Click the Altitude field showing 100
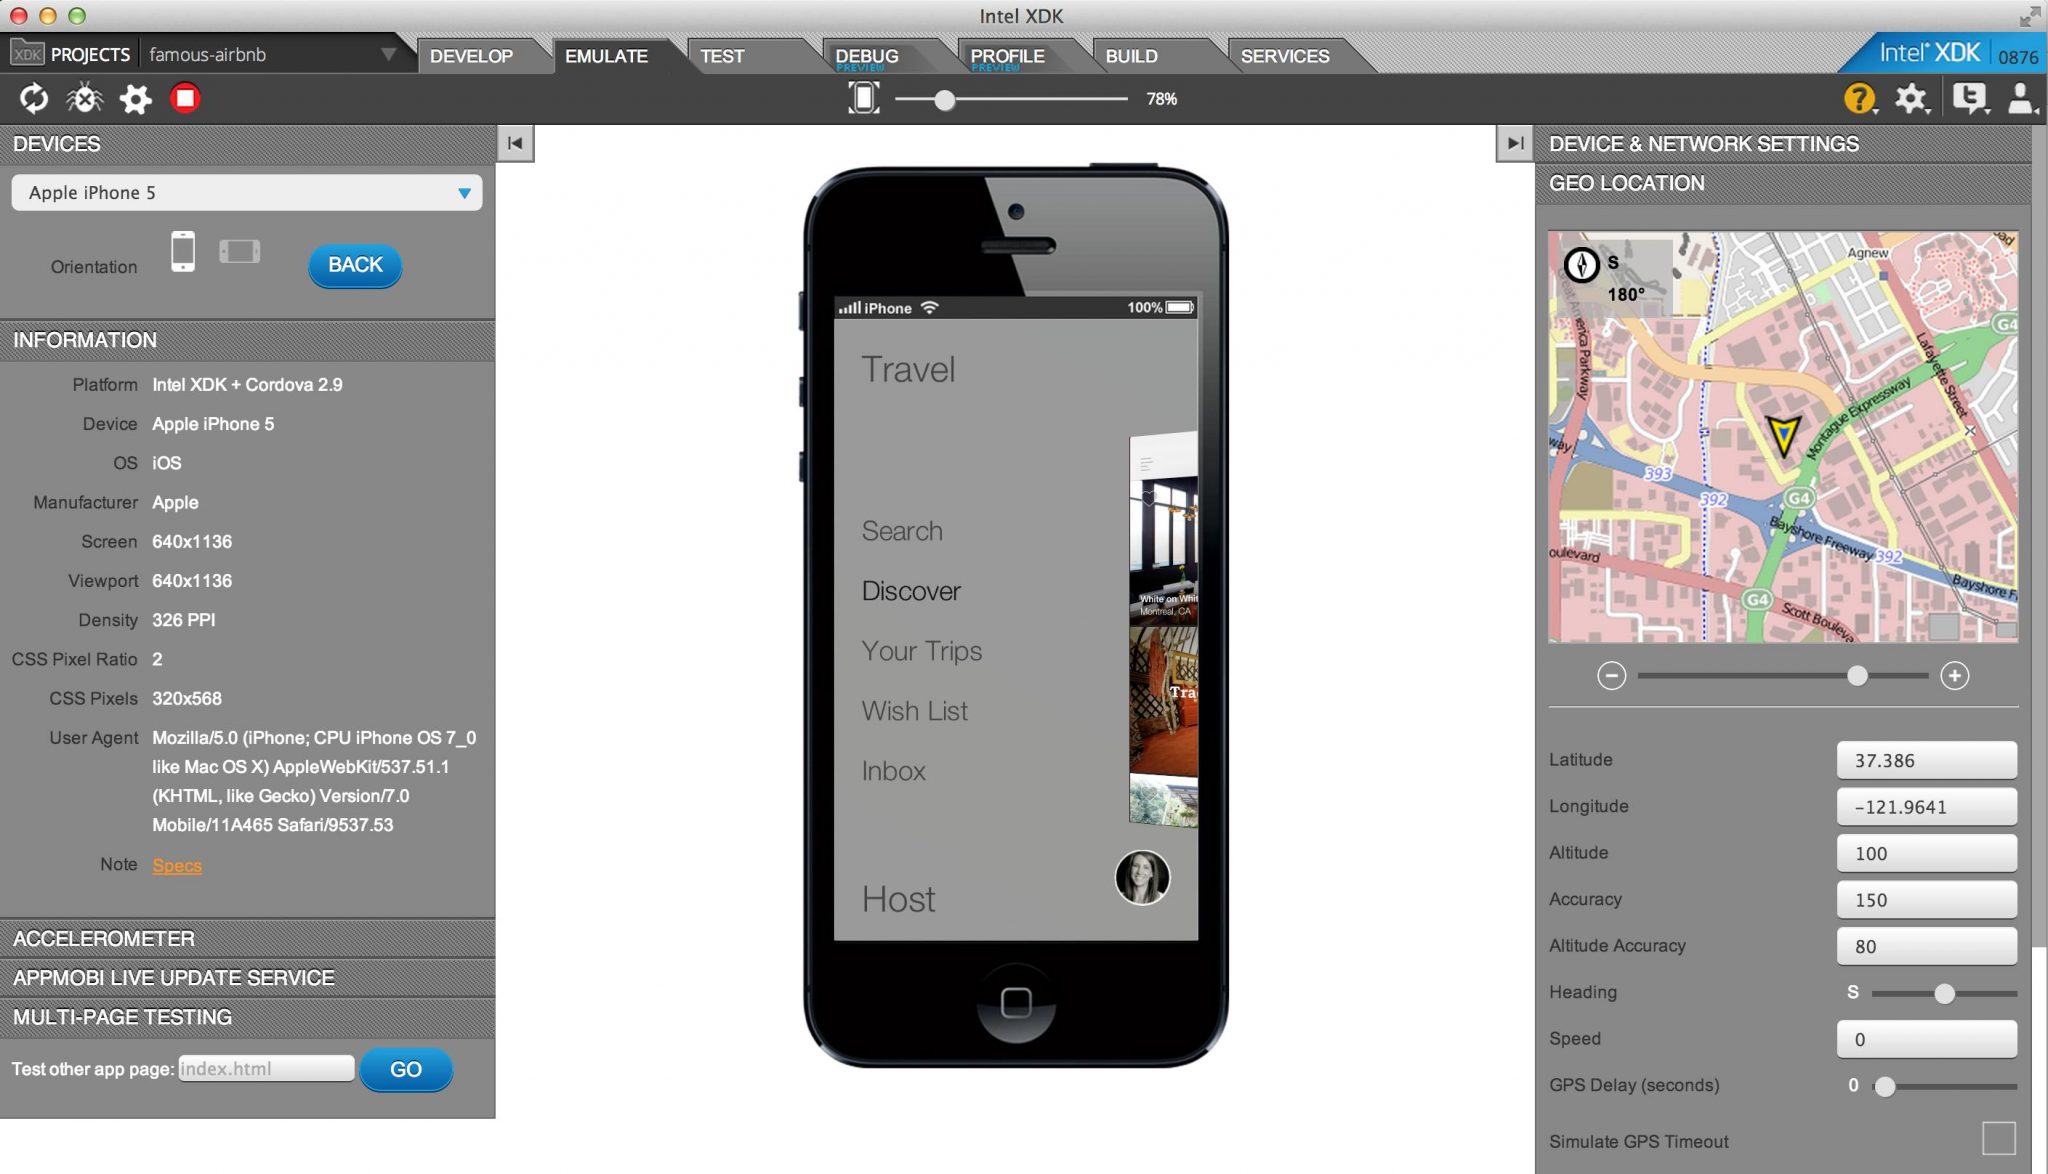2048x1174 pixels. [1926, 853]
